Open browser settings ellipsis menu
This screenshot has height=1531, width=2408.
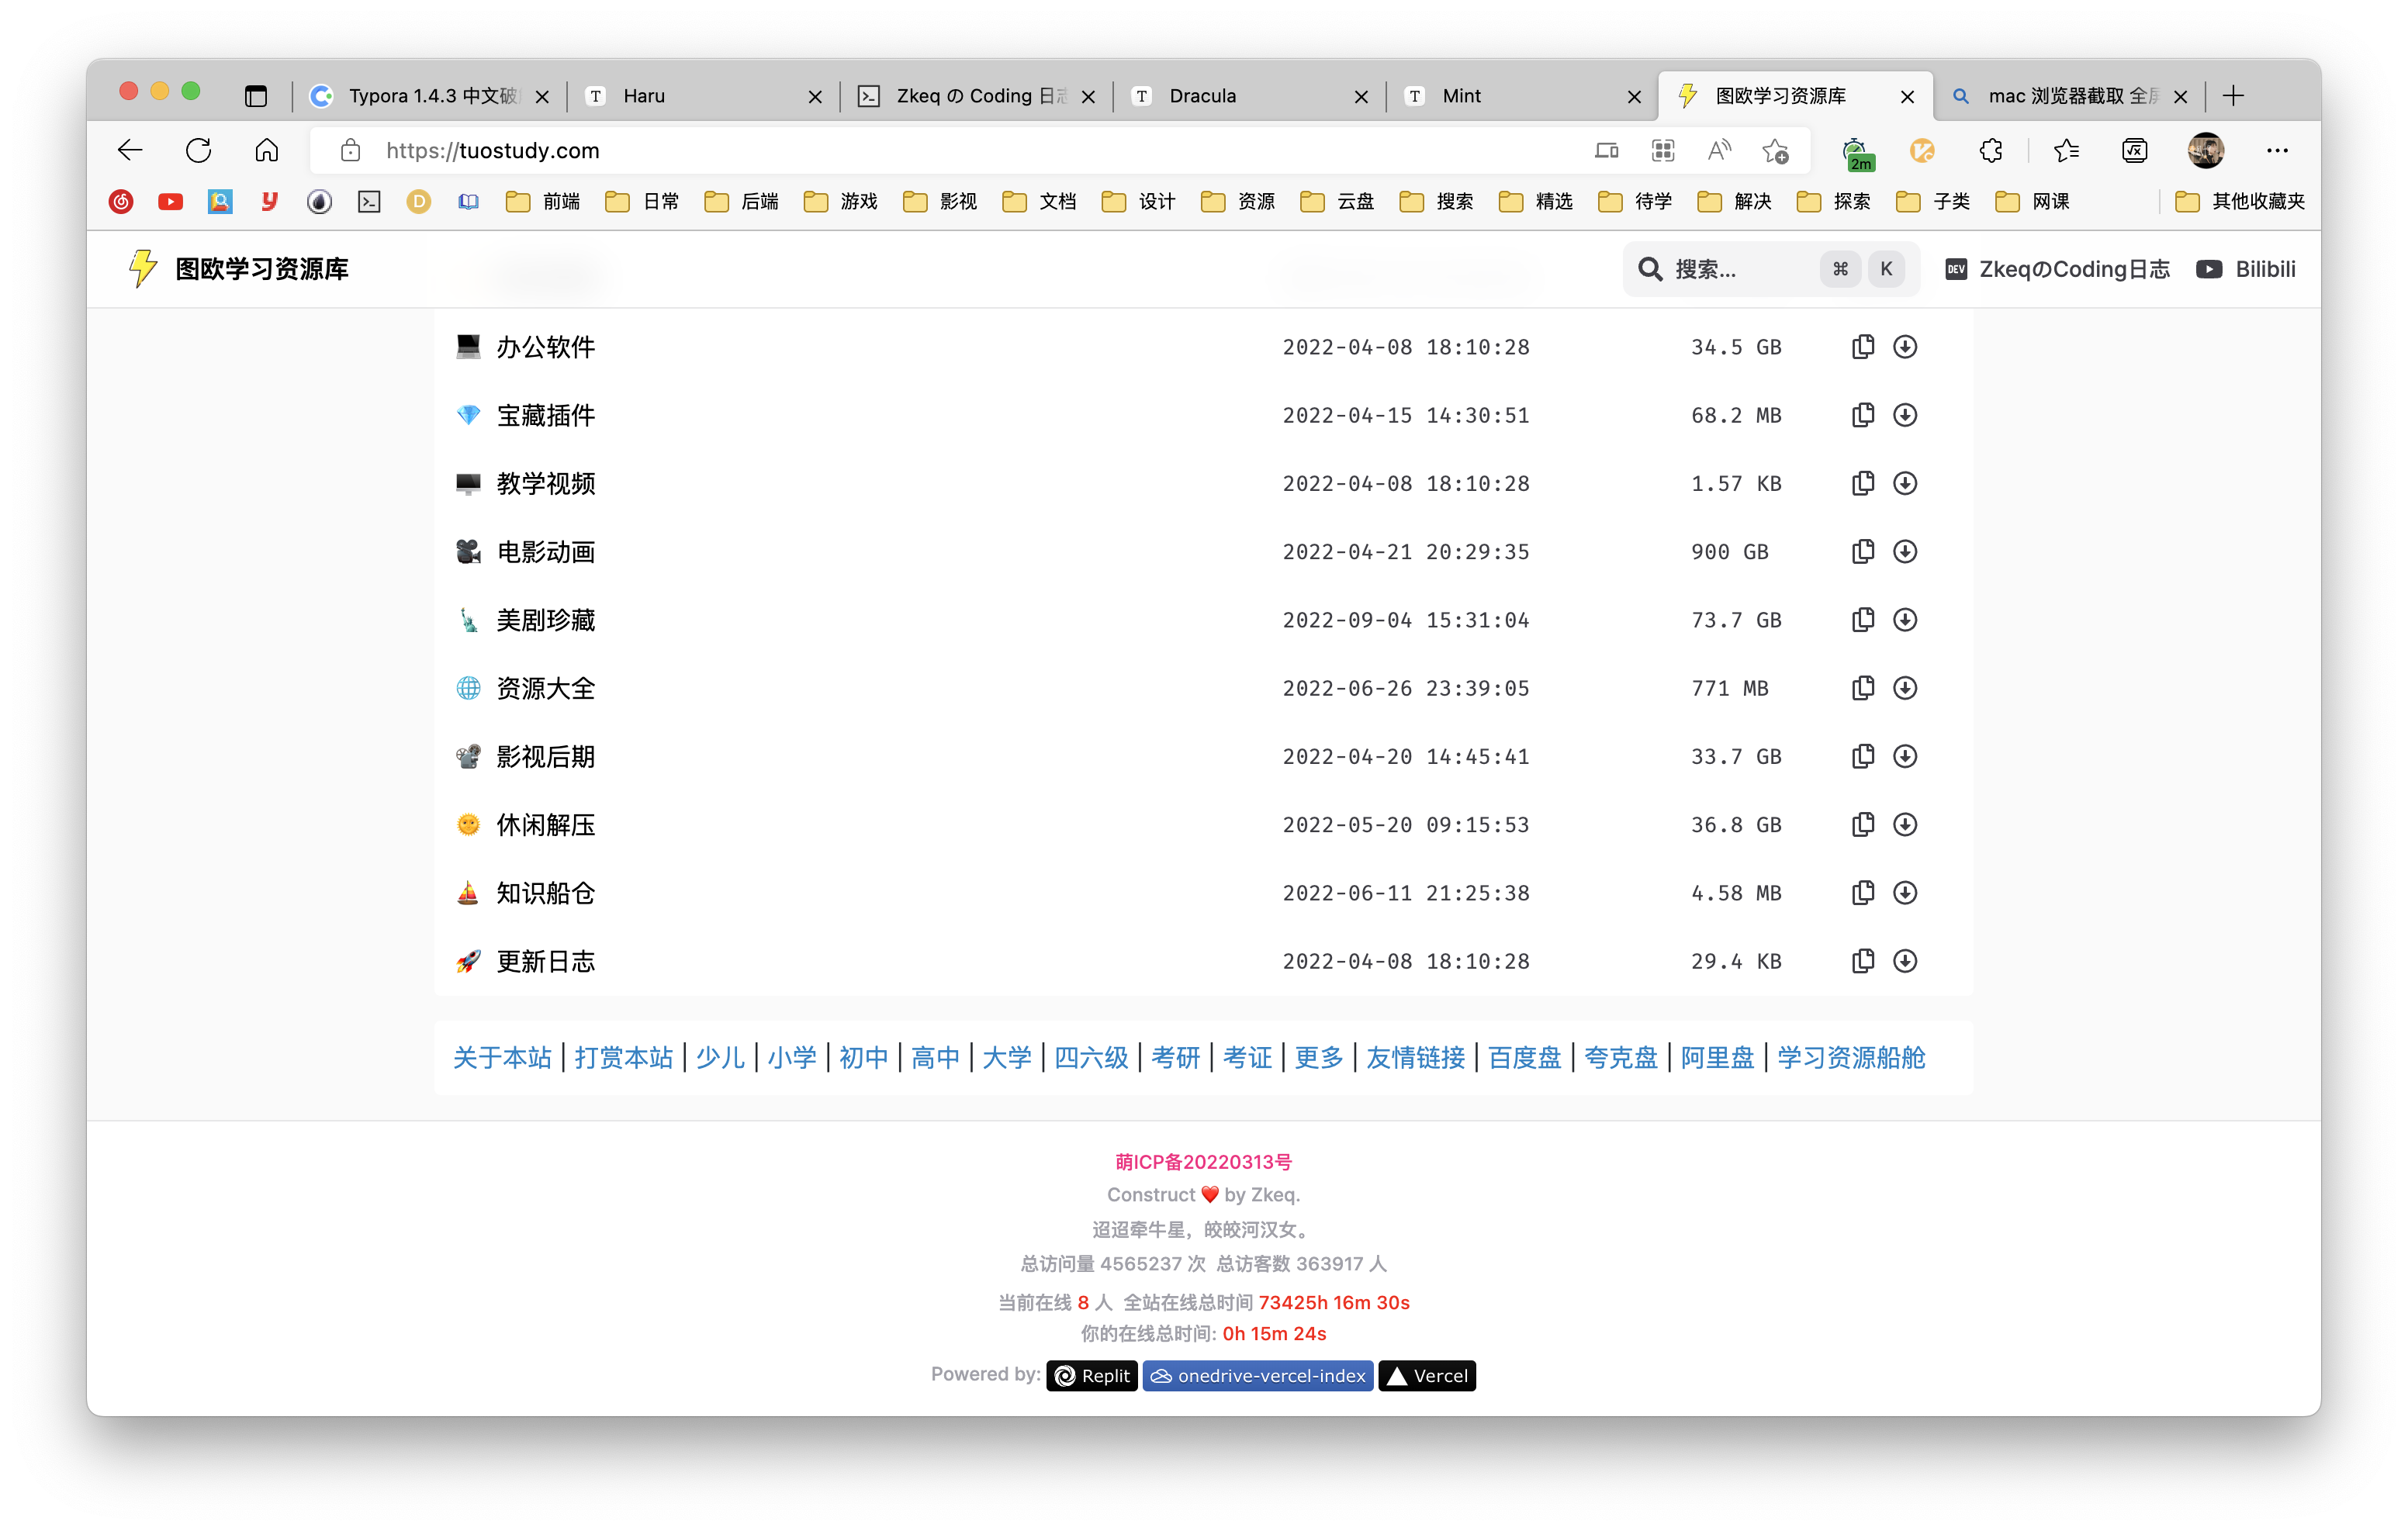pyautogui.click(x=2277, y=151)
